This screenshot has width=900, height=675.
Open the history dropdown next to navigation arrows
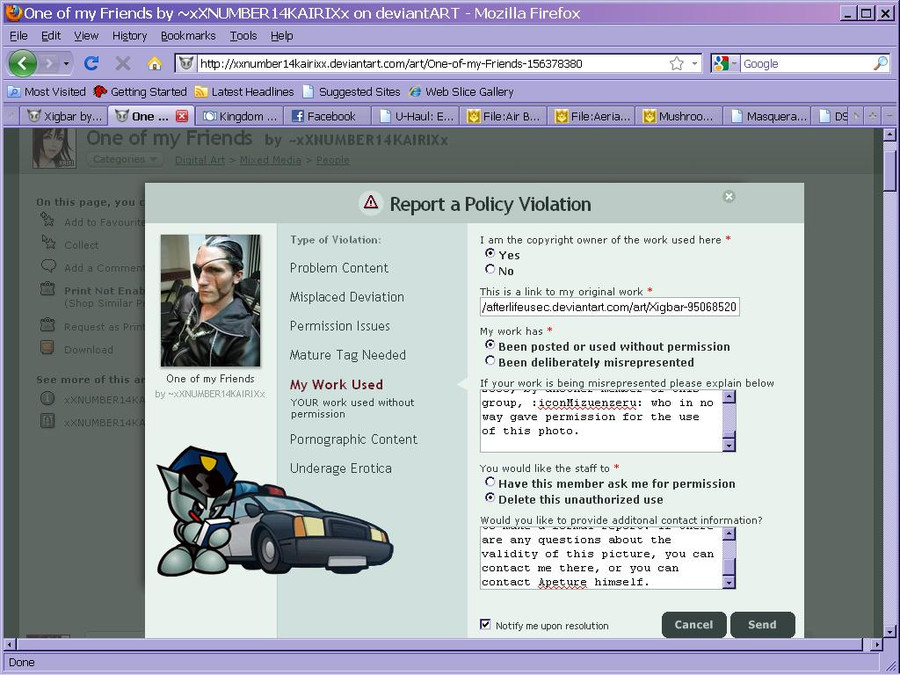(67, 63)
